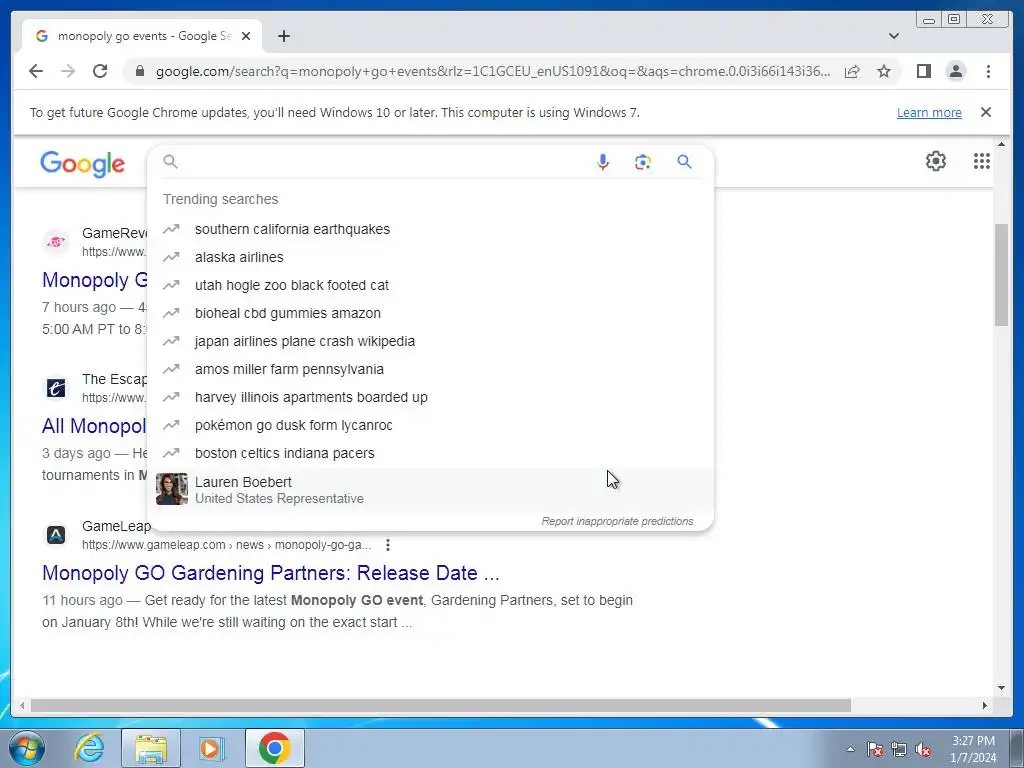Screen dimensions: 1024x768
Task: Click Lauren Boebert's photo thumbnail
Action: tap(172, 489)
